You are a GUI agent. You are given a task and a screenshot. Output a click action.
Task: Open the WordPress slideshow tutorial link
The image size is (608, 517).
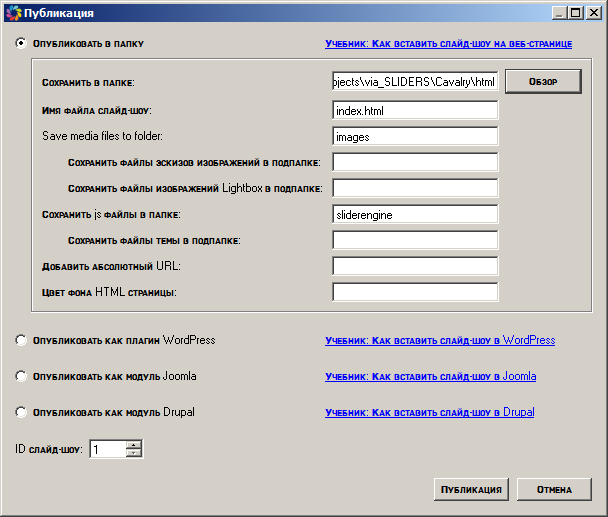point(440,341)
